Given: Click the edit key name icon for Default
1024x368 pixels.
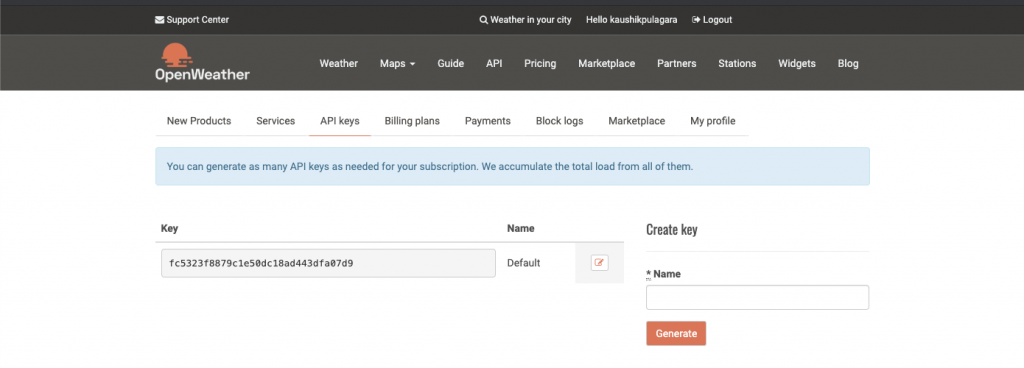Looking at the screenshot, I should tap(600, 263).
